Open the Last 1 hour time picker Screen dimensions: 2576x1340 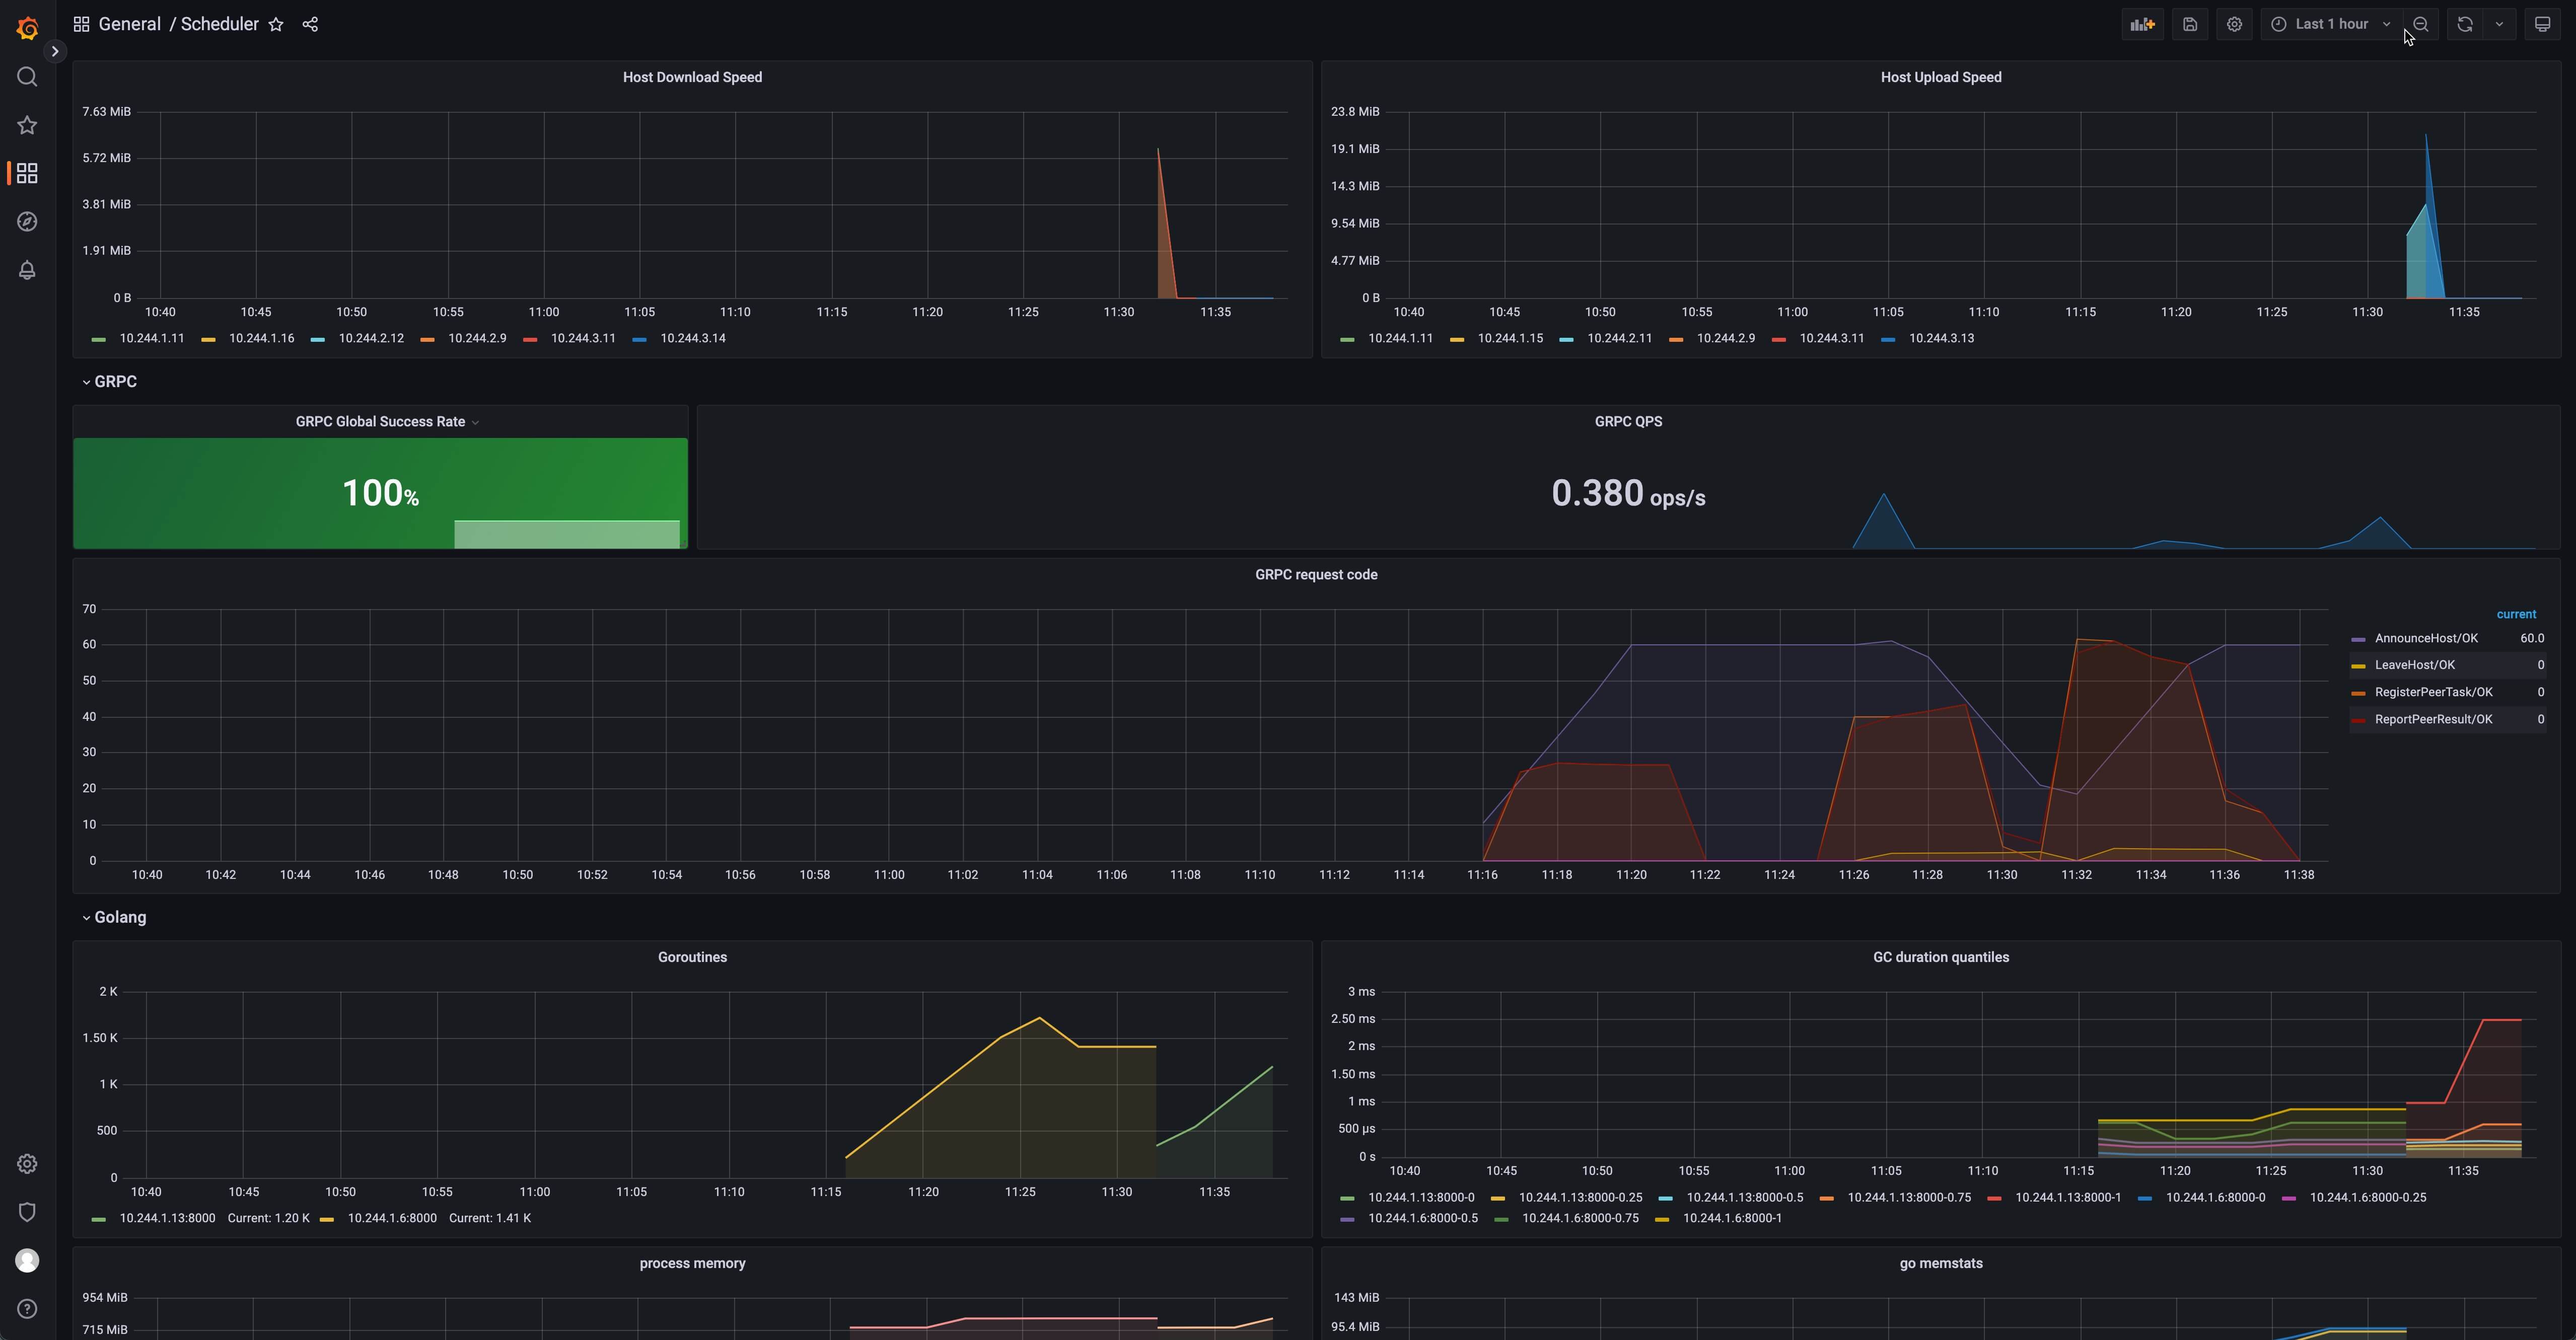(x=2331, y=24)
